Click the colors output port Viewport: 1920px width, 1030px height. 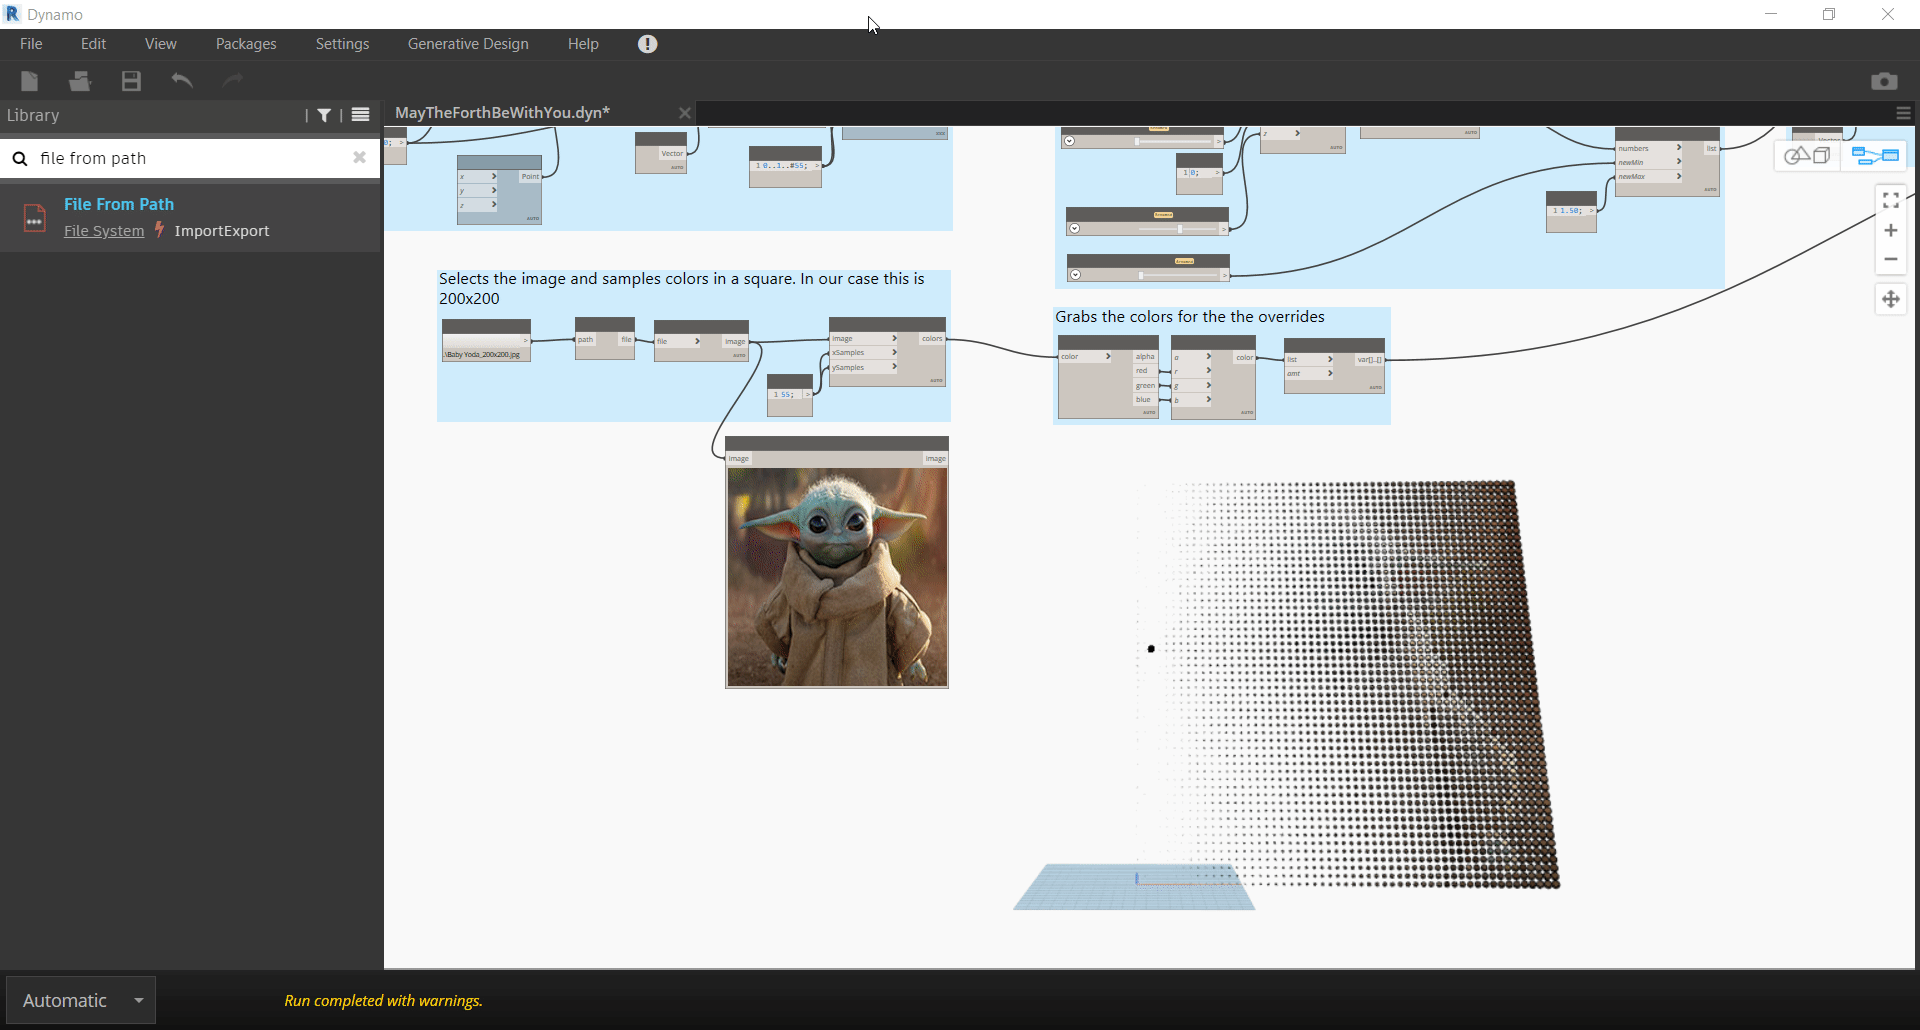coord(932,339)
